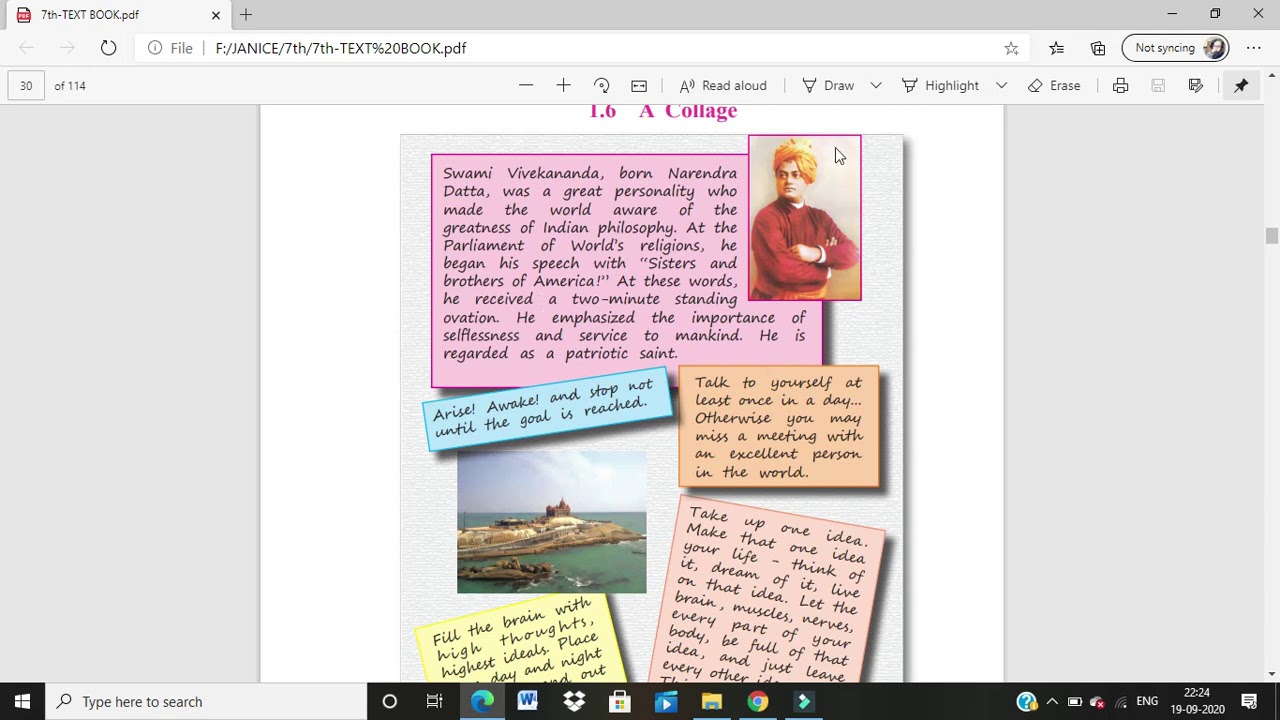Click the "Take up one idea" note
This screenshot has height=720, width=1280.
[770, 592]
